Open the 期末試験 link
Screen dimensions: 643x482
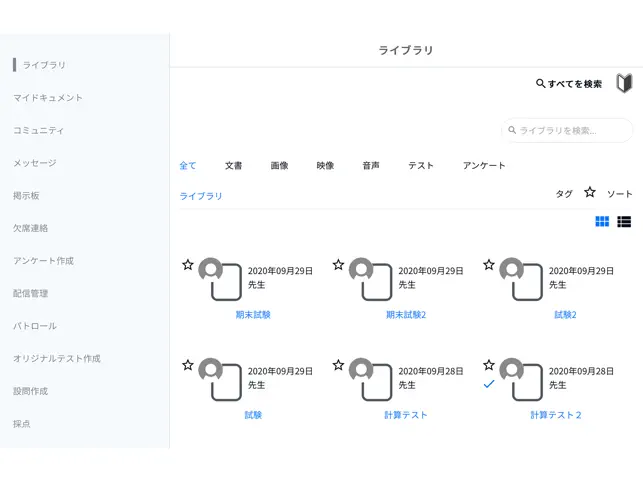click(x=253, y=315)
